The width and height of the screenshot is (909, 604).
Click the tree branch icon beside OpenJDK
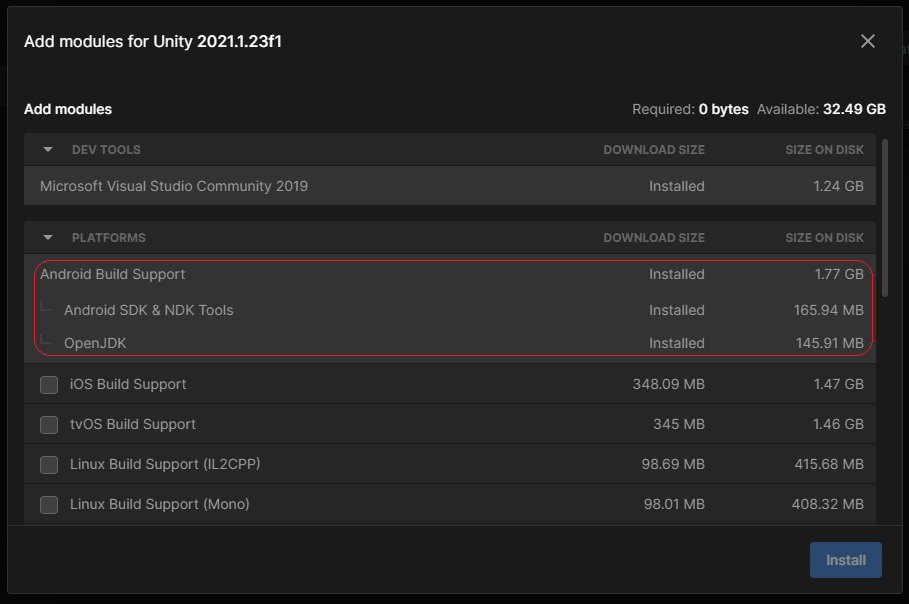(46, 339)
